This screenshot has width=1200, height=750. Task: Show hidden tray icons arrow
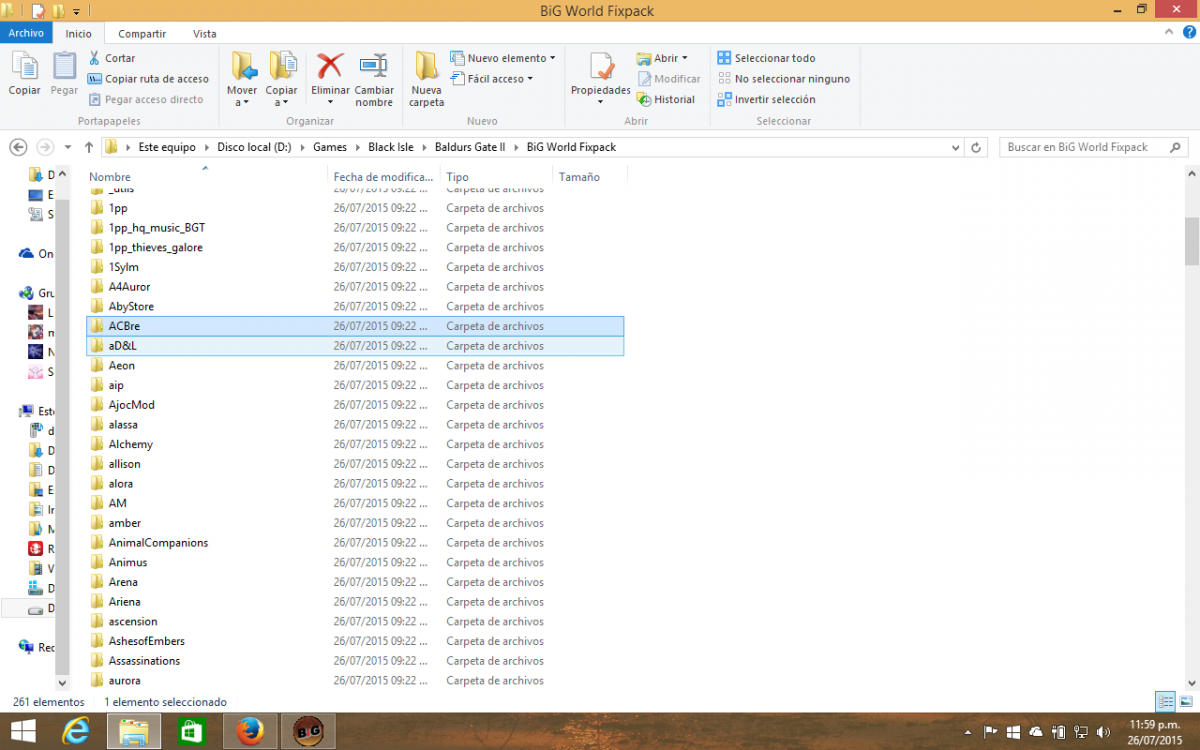click(967, 731)
